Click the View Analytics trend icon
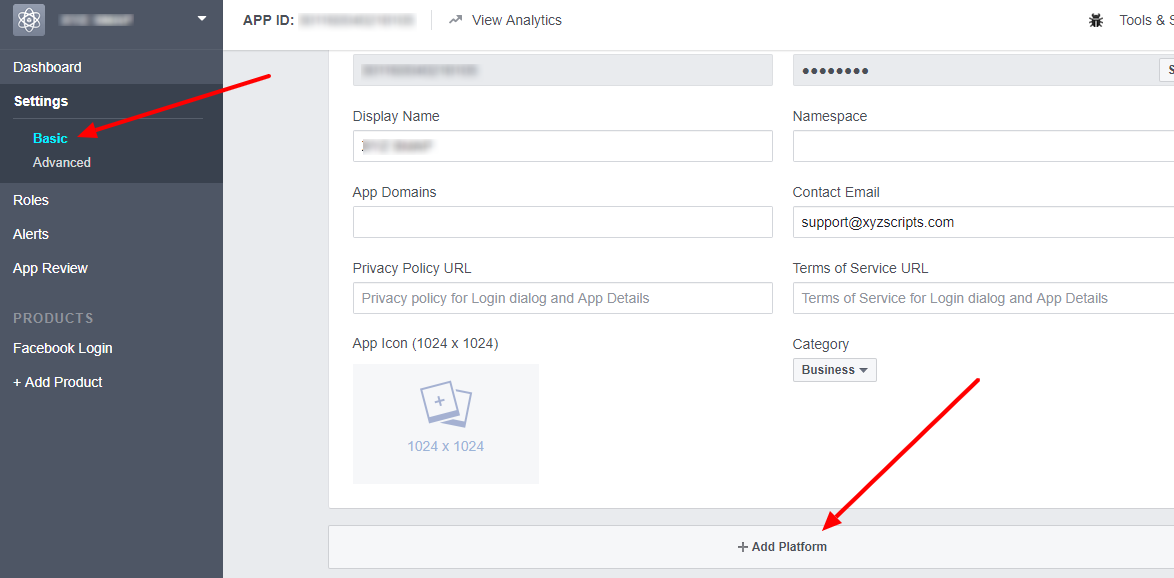Viewport: 1174px width, 578px height. pos(456,20)
